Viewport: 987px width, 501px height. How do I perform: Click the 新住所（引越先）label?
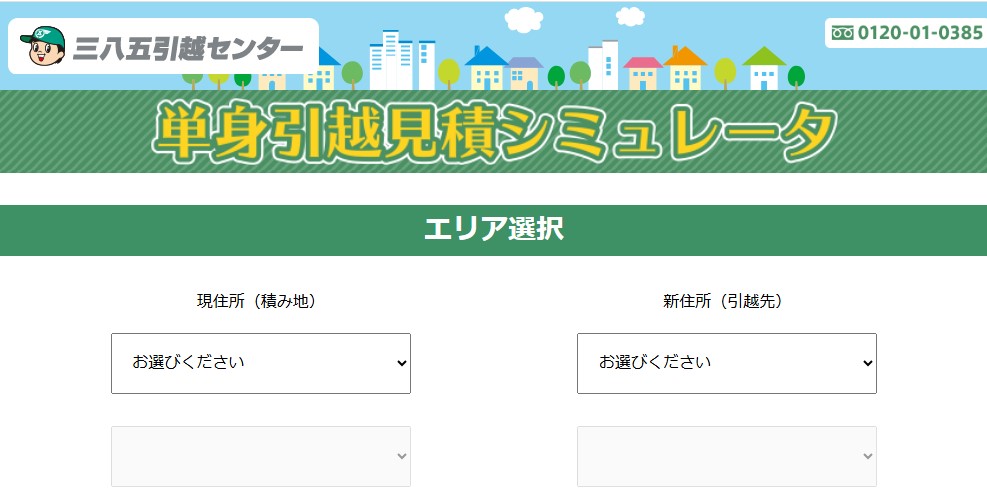coord(723,301)
